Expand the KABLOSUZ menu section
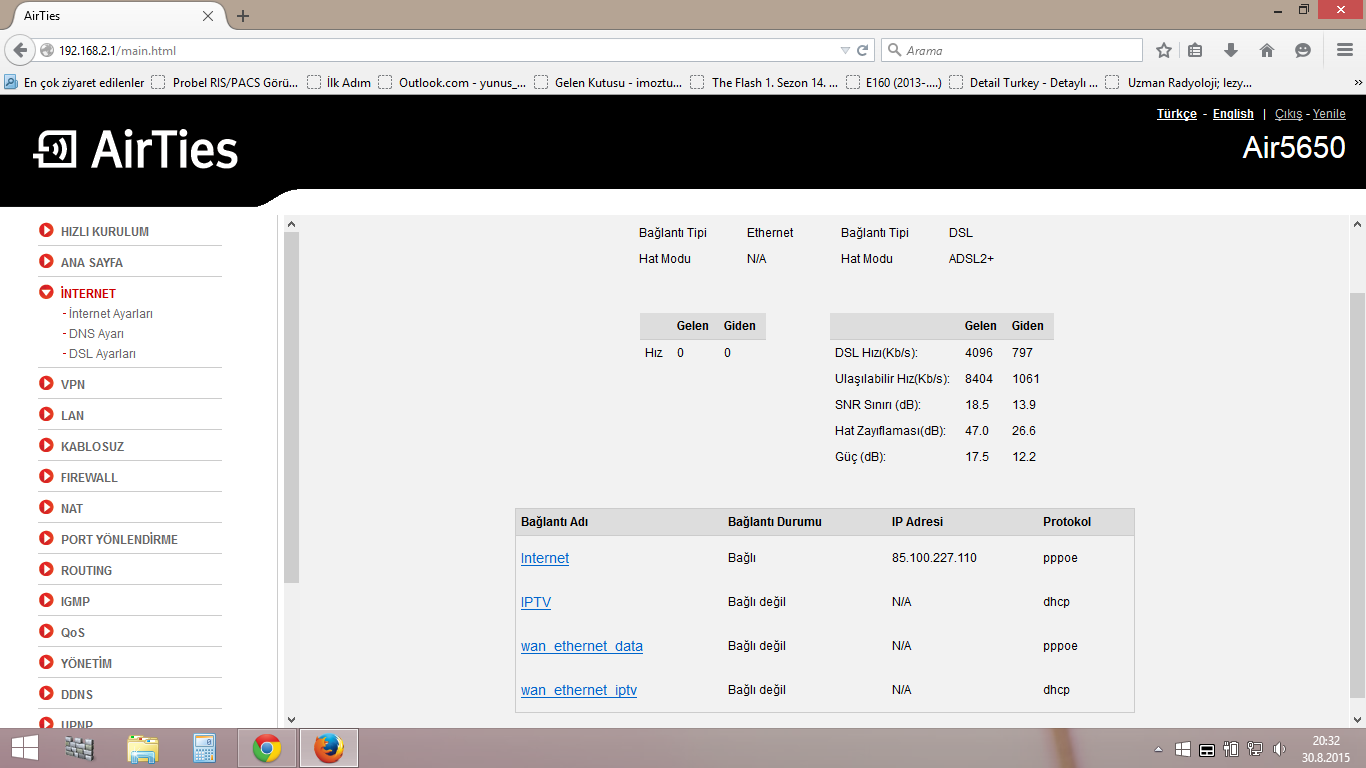1366x768 pixels. pyautogui.click(x=92, y=446)
